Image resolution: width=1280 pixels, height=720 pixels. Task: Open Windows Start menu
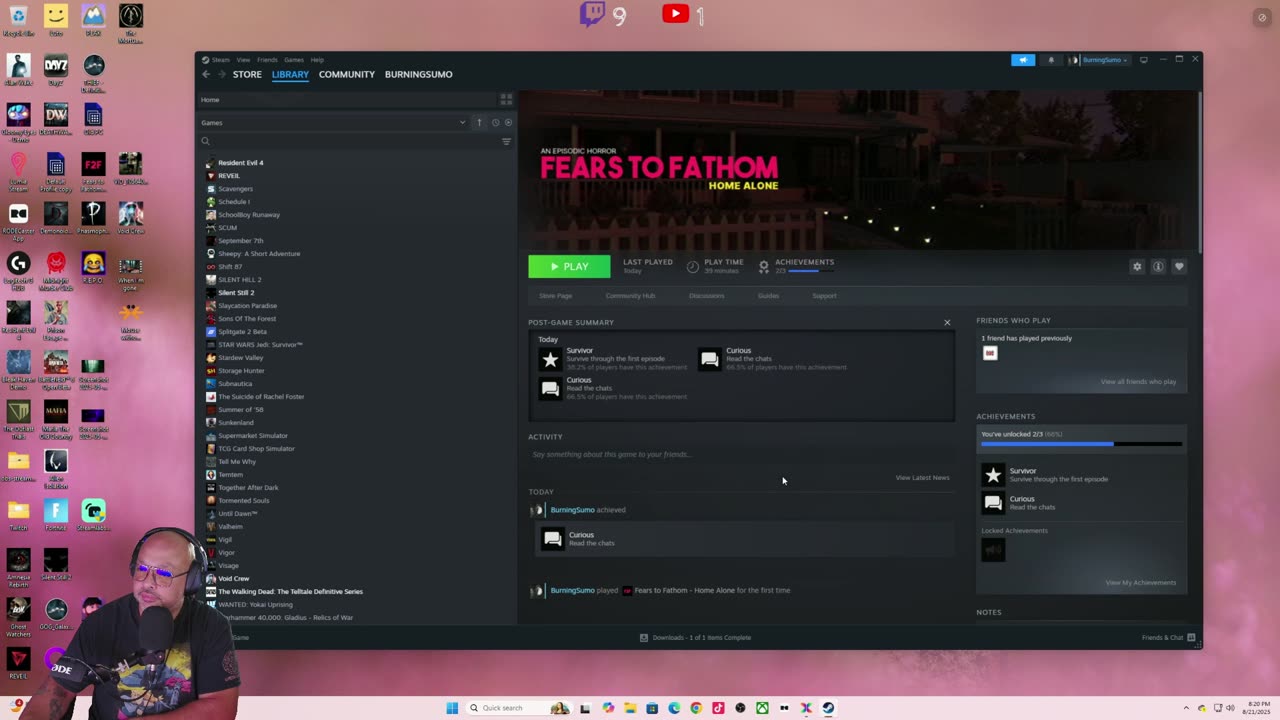click(x=452, y=708)
